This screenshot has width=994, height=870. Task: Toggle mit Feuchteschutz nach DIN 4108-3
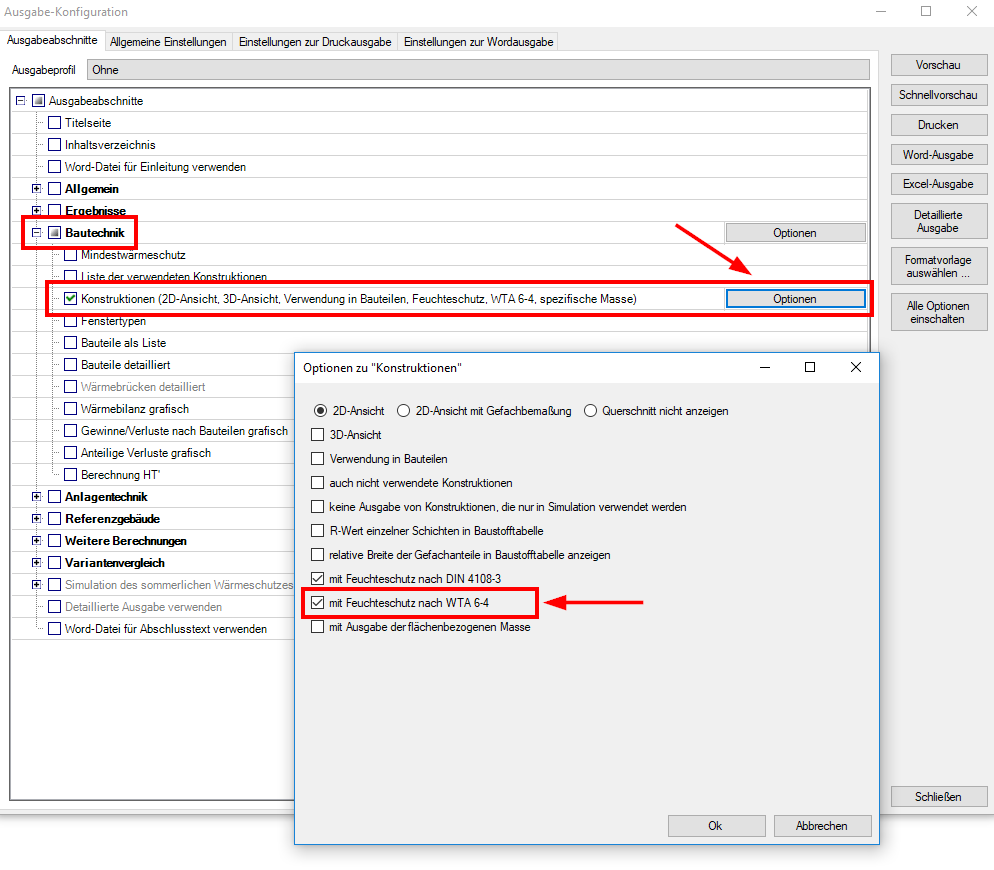318,579
